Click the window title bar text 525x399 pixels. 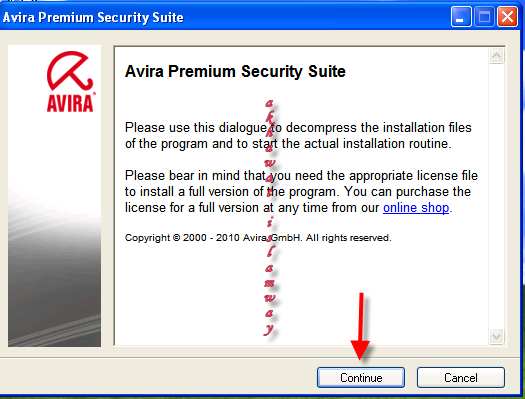93,17
